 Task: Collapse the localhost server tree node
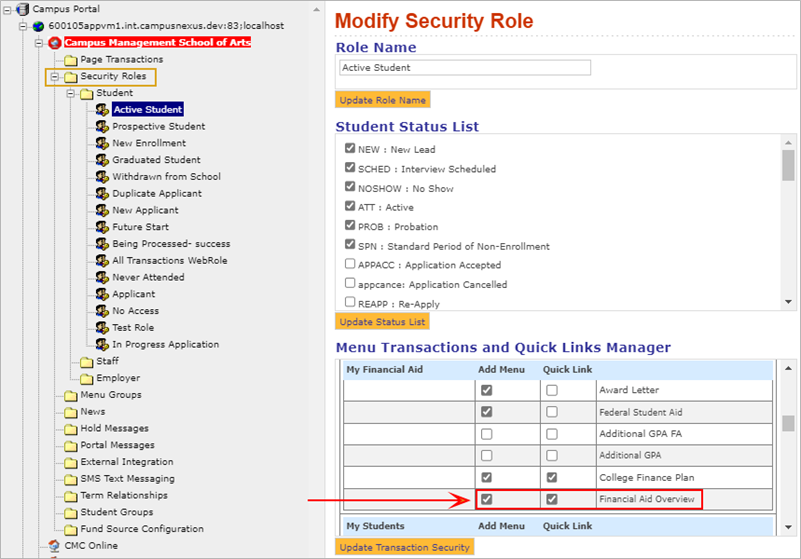point(23,26)
